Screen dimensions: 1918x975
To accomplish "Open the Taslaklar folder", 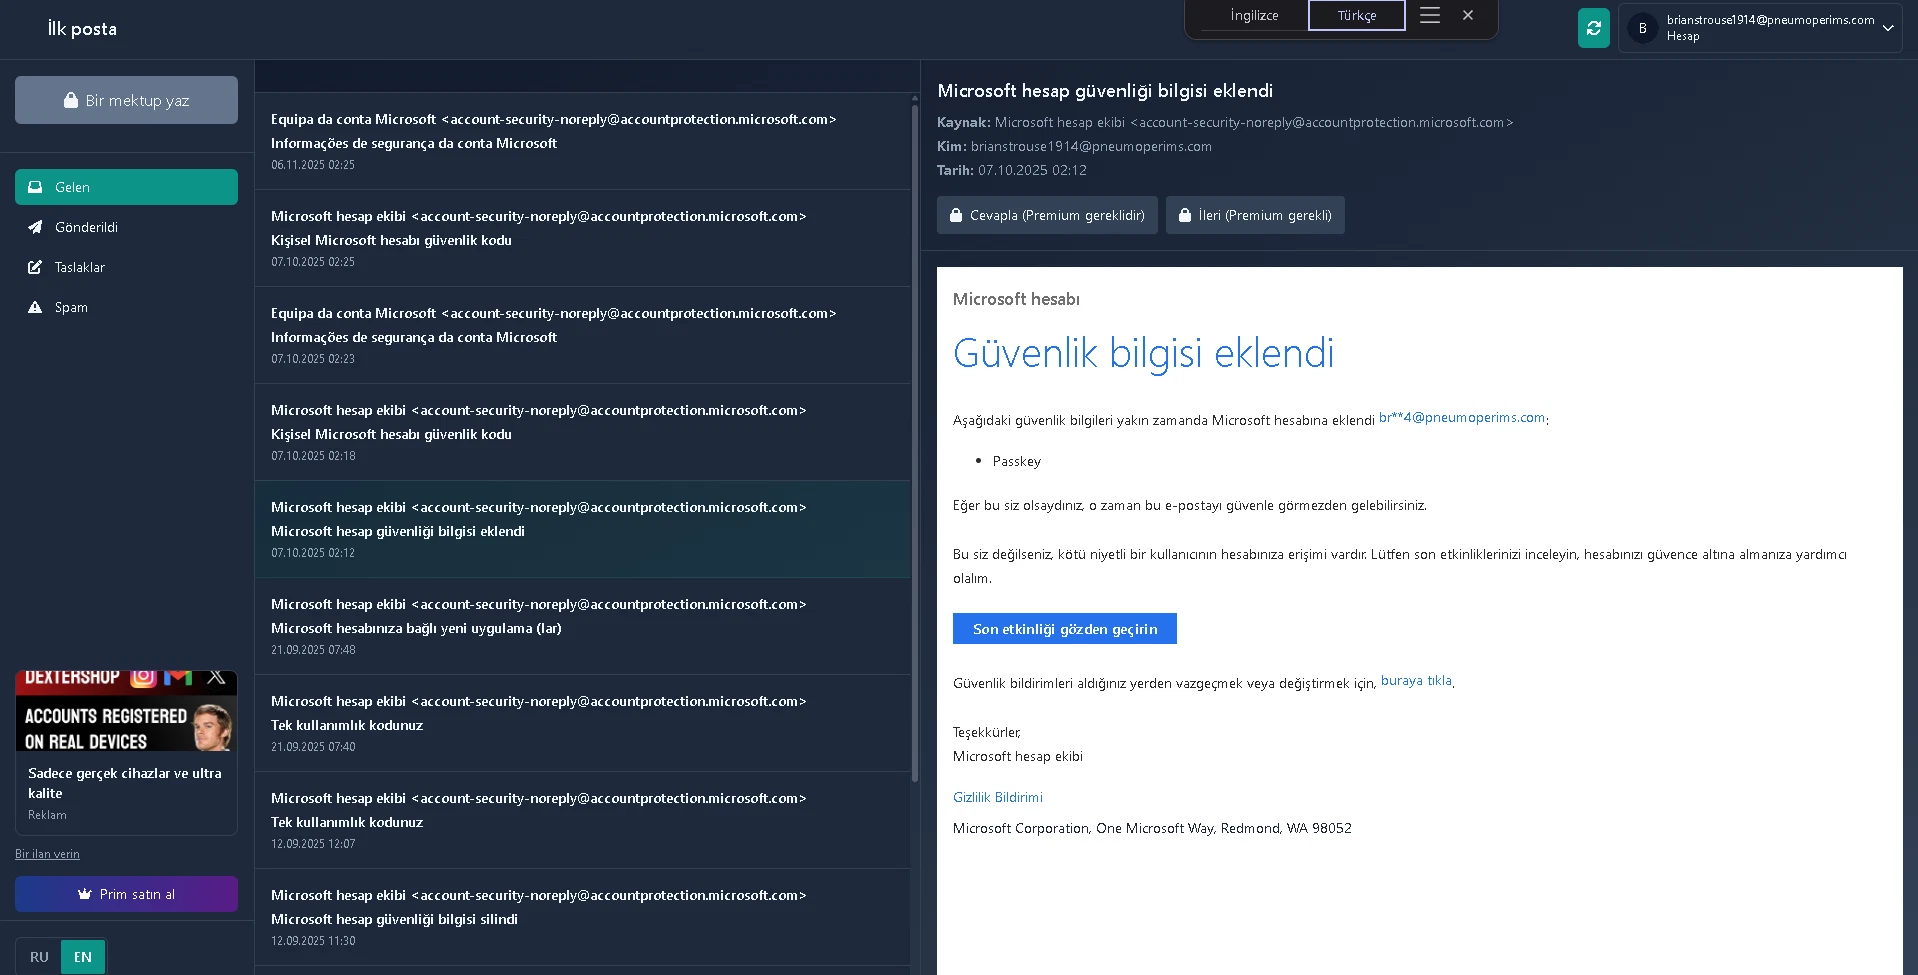I will [x=126, y=267].
